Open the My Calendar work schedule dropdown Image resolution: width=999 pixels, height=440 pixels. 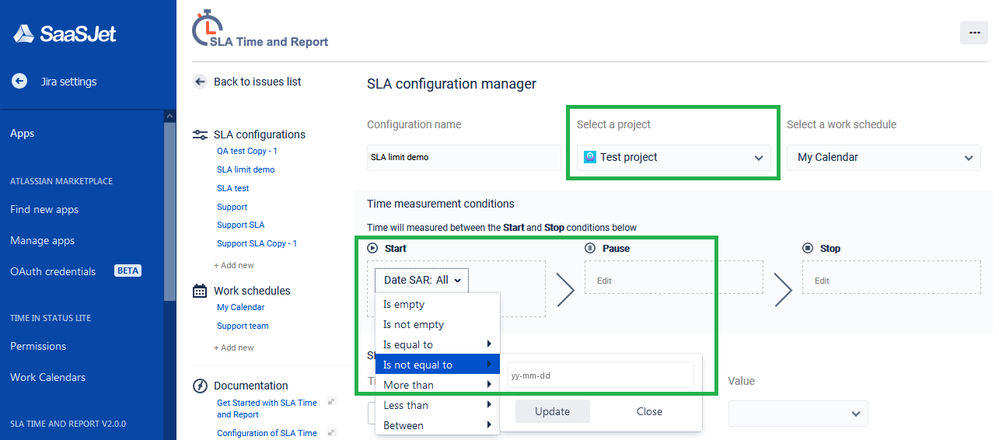point(884,157)
